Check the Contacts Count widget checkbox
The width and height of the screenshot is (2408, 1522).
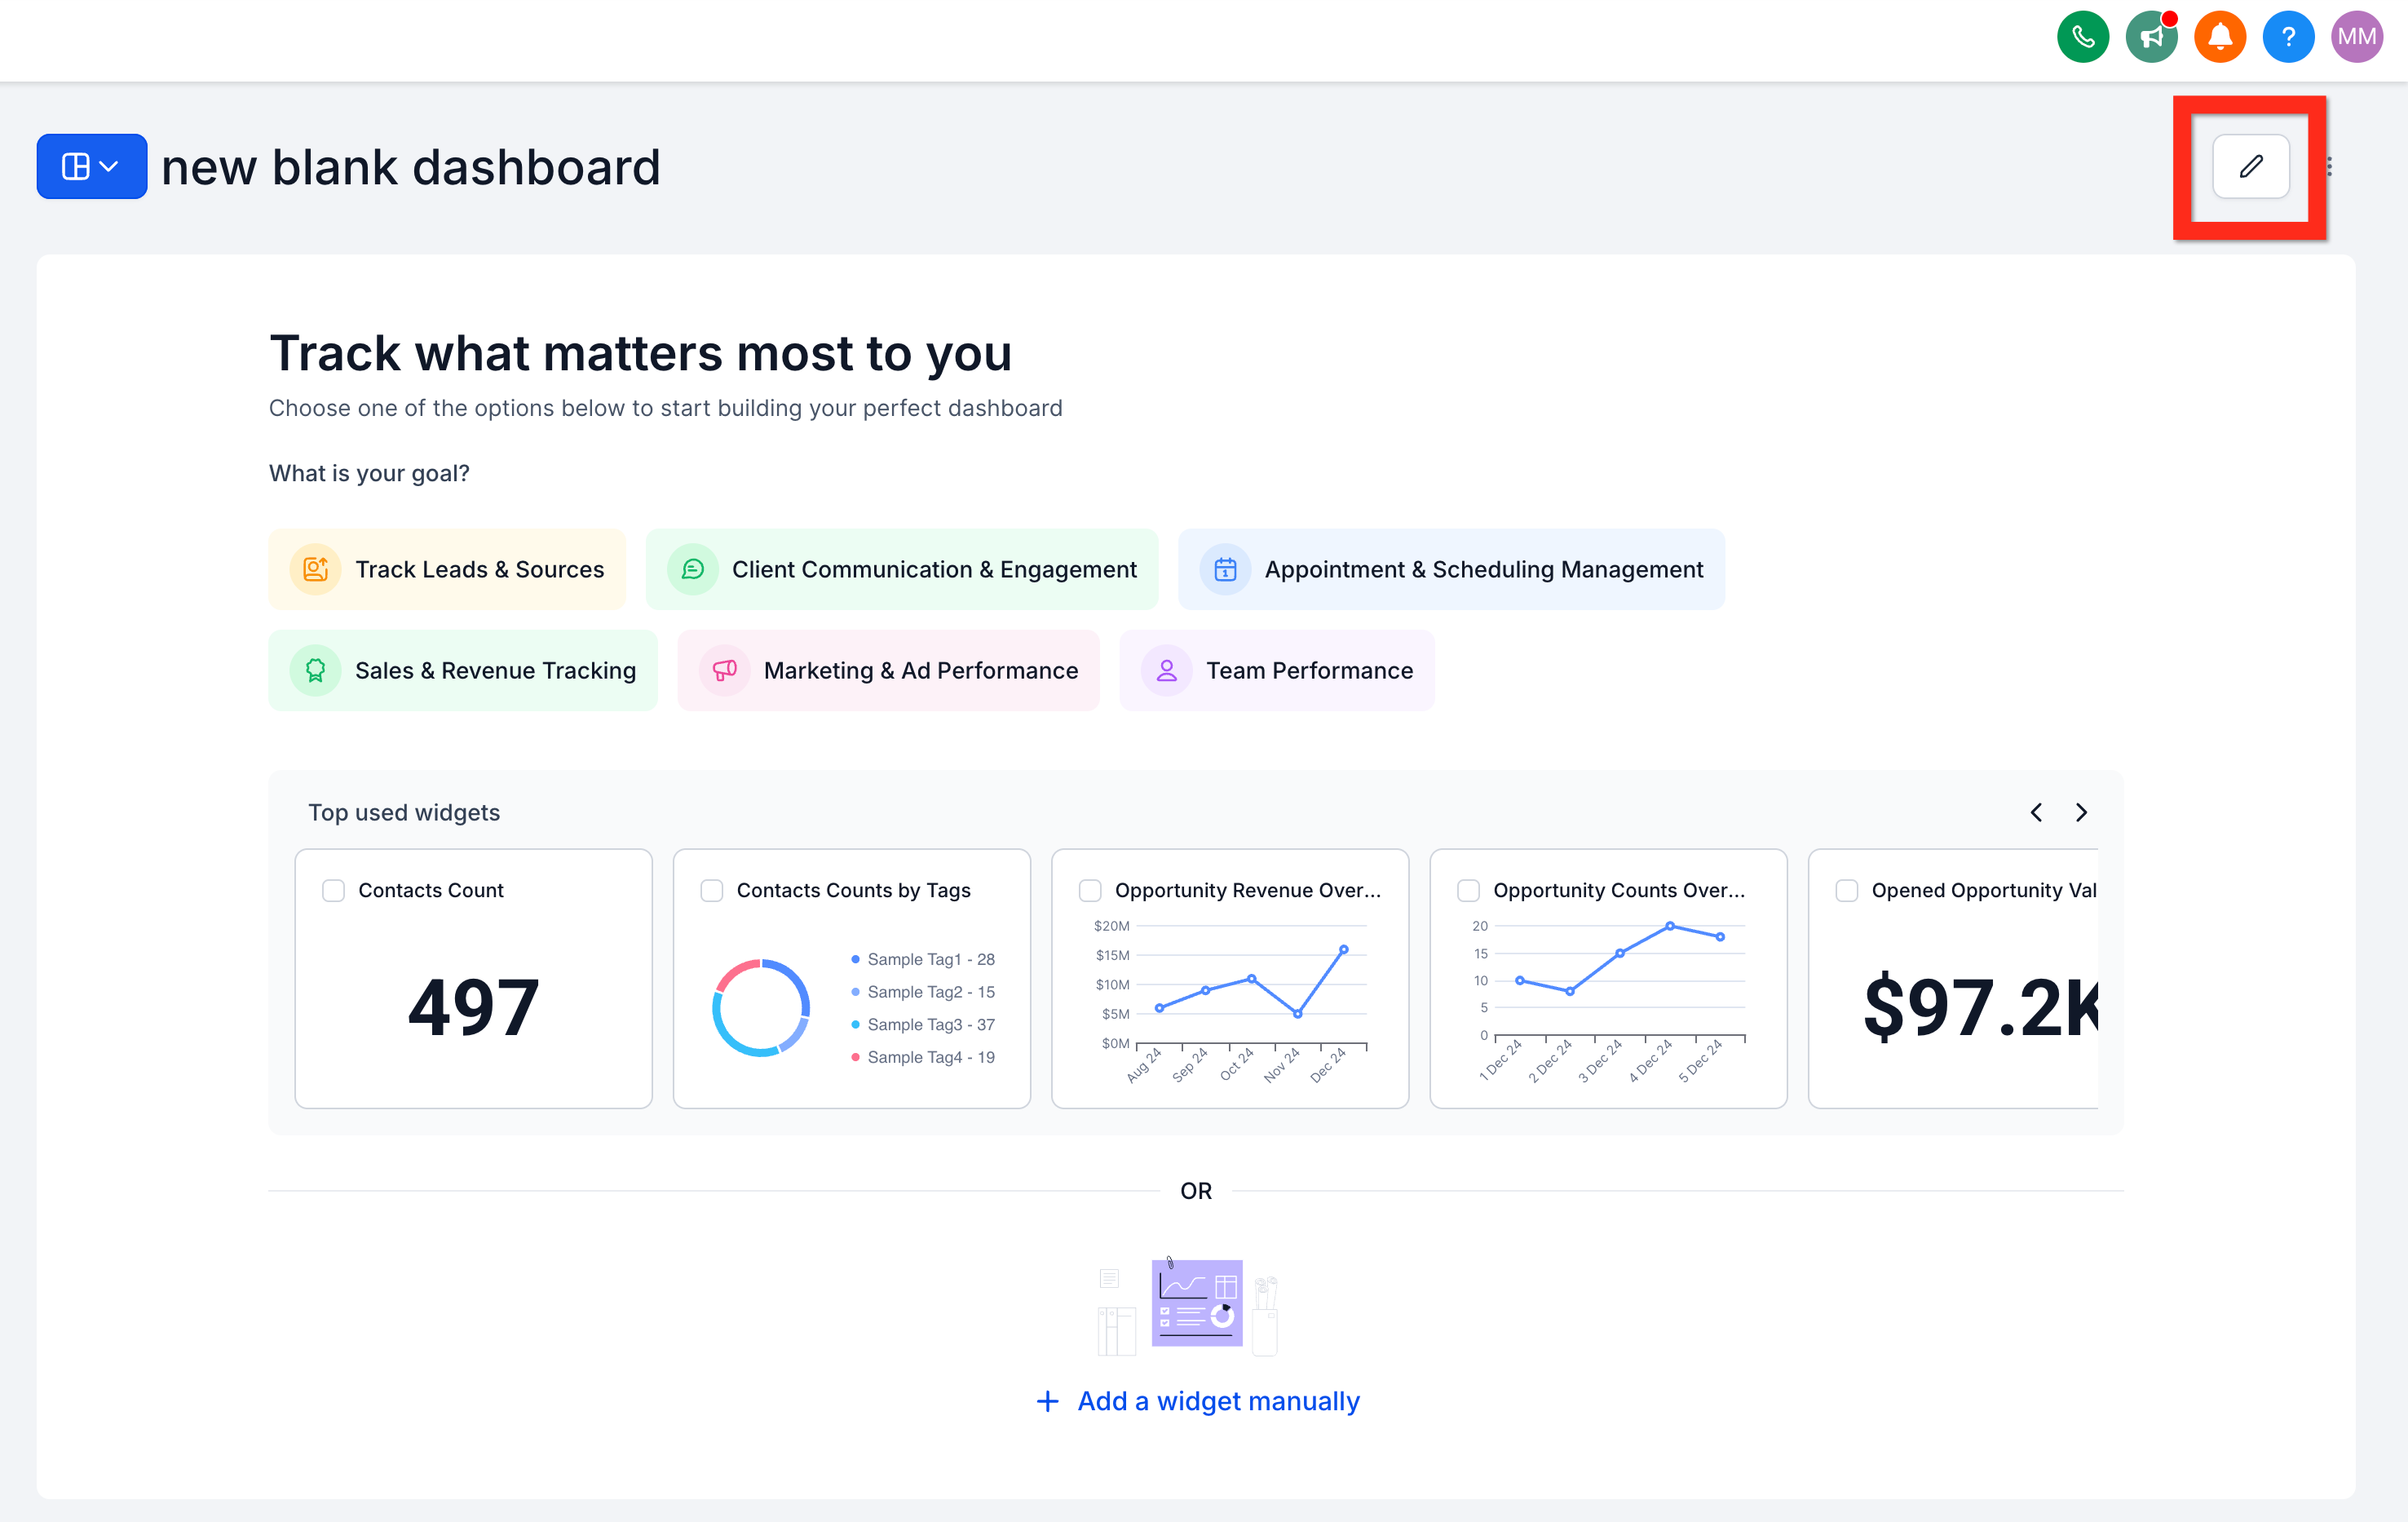click(334, 889)
